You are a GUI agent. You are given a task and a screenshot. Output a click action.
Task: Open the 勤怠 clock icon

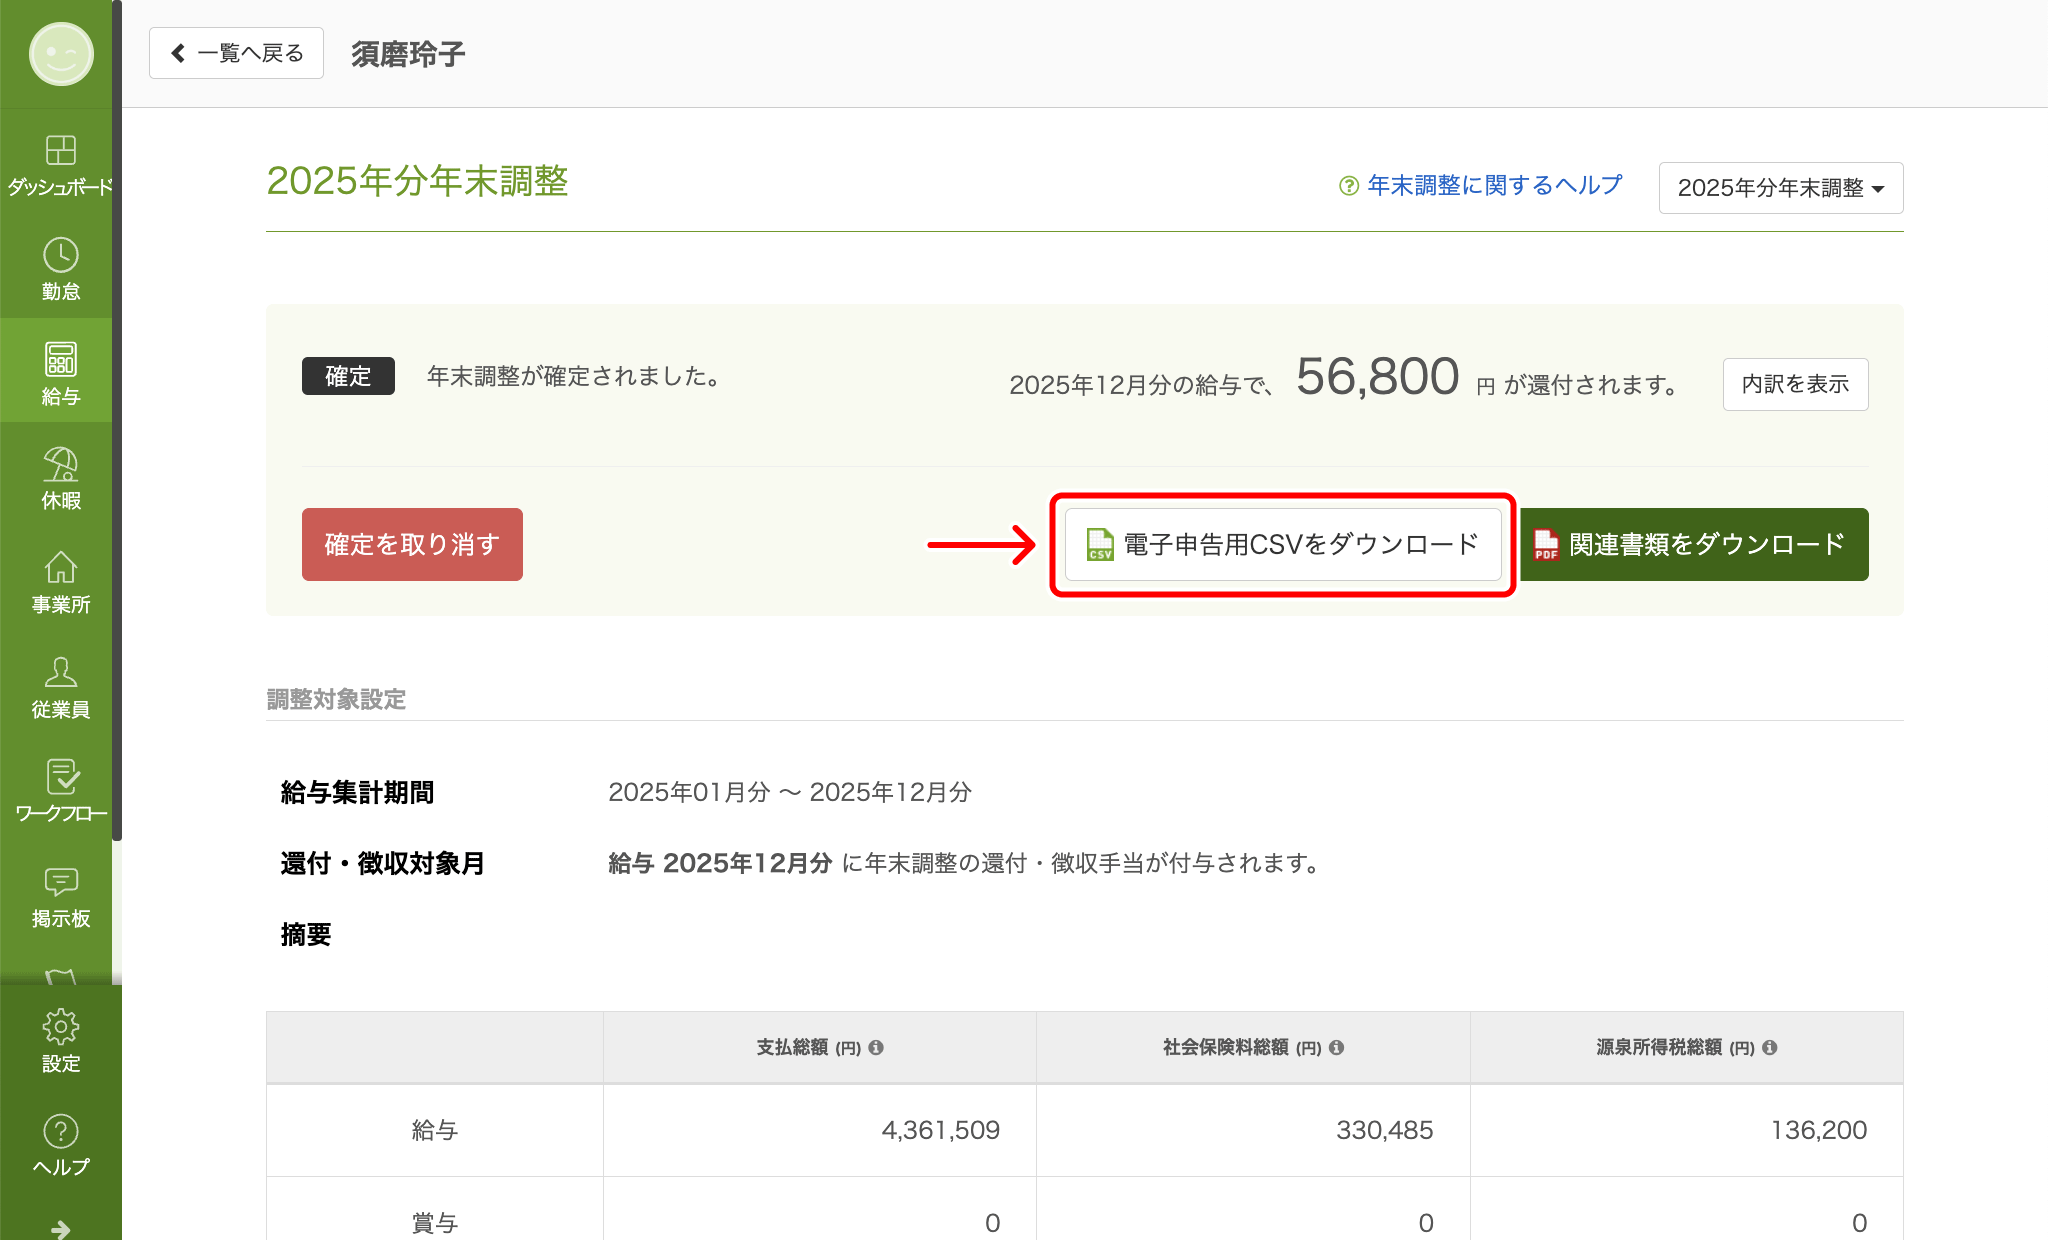tap(60, 256)
